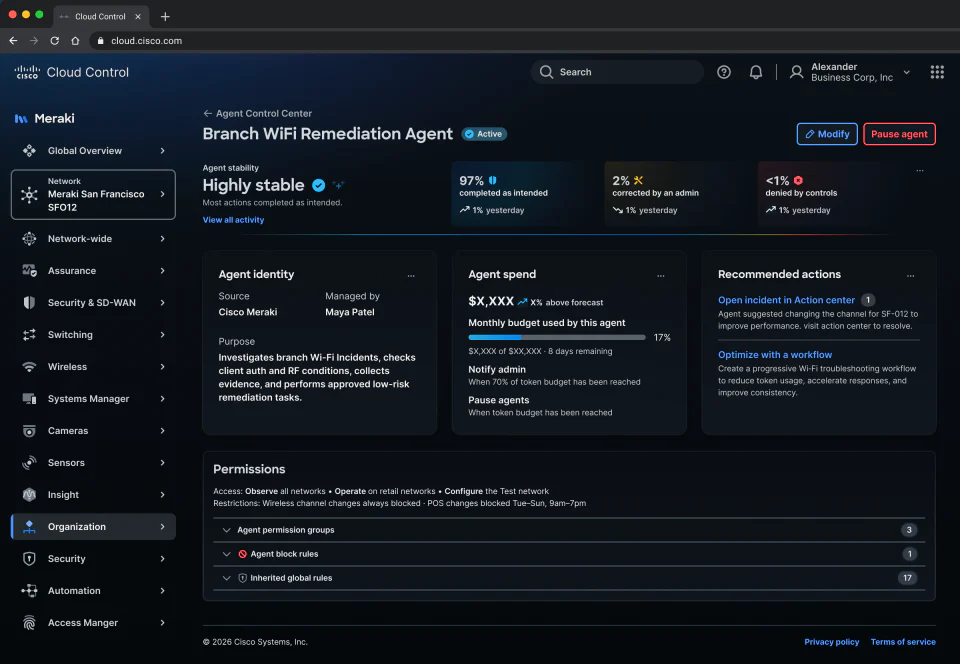The height and width of the screenshot is (664, 960).
Task: Click the Search field
Action: (617, 72)
